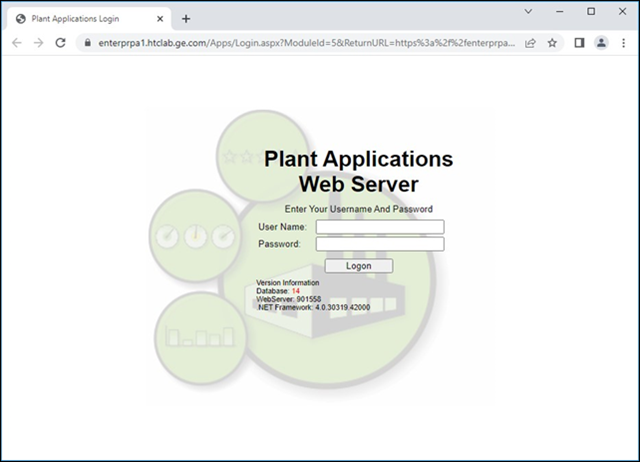Viewport: 640px width, 462px height.
Task: Select the Plant Applications Login tab
Action: pyautogui.click(x=89, y=19)
